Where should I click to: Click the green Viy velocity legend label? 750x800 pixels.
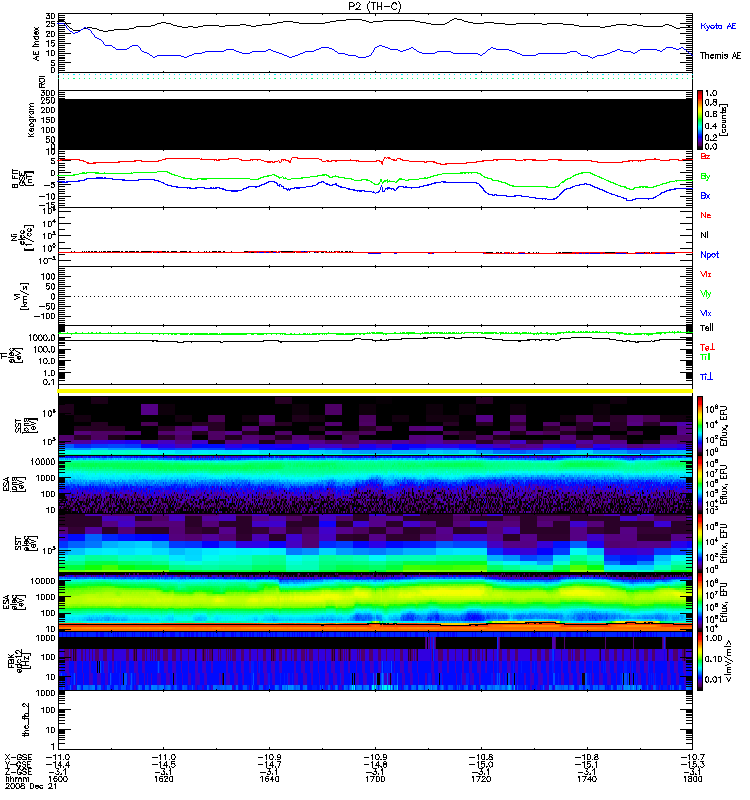point(705,294)
